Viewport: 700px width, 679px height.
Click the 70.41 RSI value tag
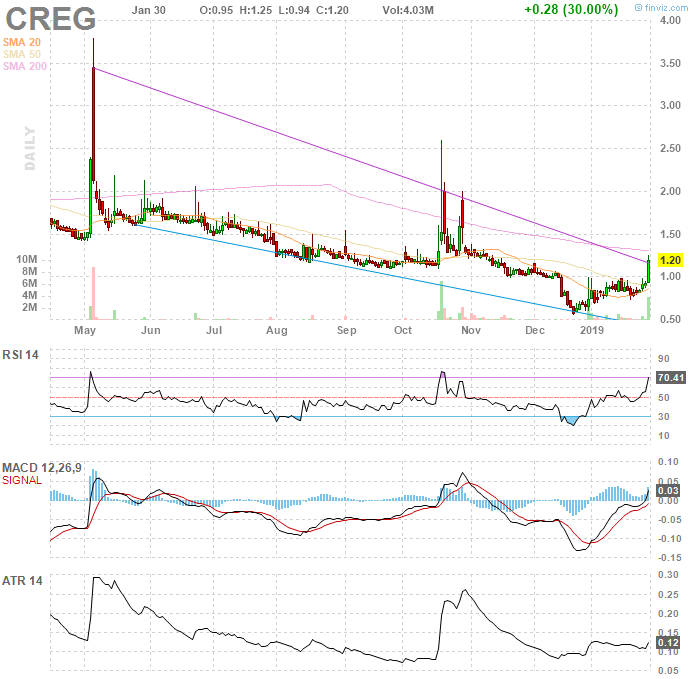pyautogui.click(x=671, y=378)
